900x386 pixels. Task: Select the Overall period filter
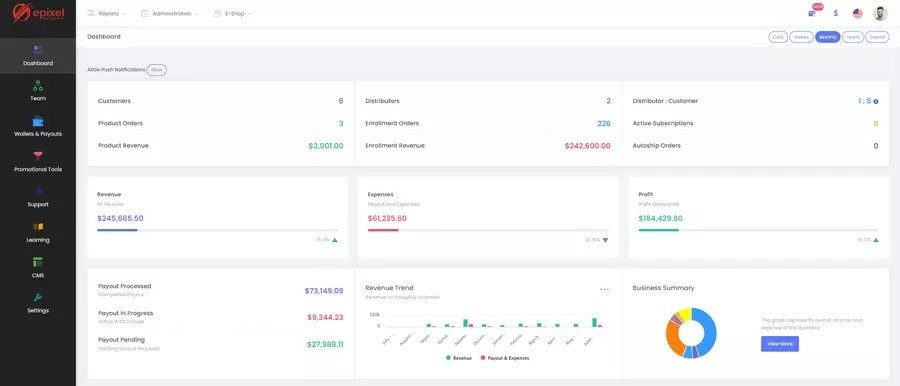point(877,37)
